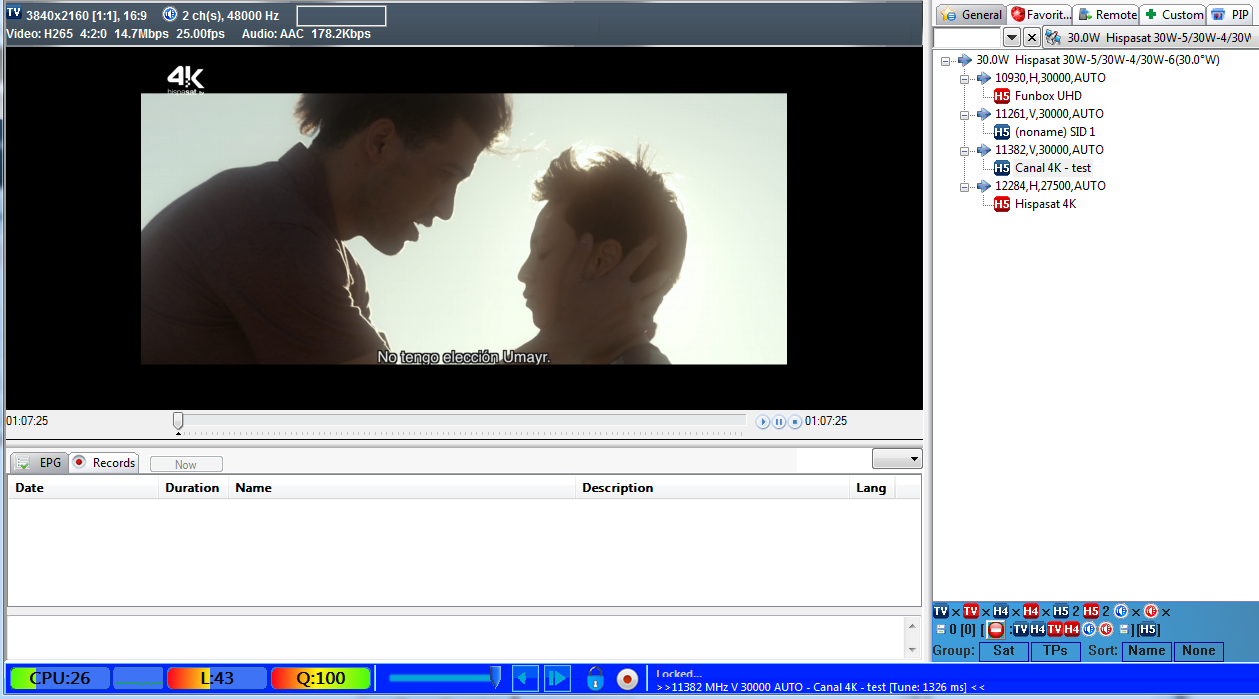Collapse the 10930,H,30000,AUTO transponder node
The image size is (1259, 699).
pyautogui.click(x=965, y=78)
